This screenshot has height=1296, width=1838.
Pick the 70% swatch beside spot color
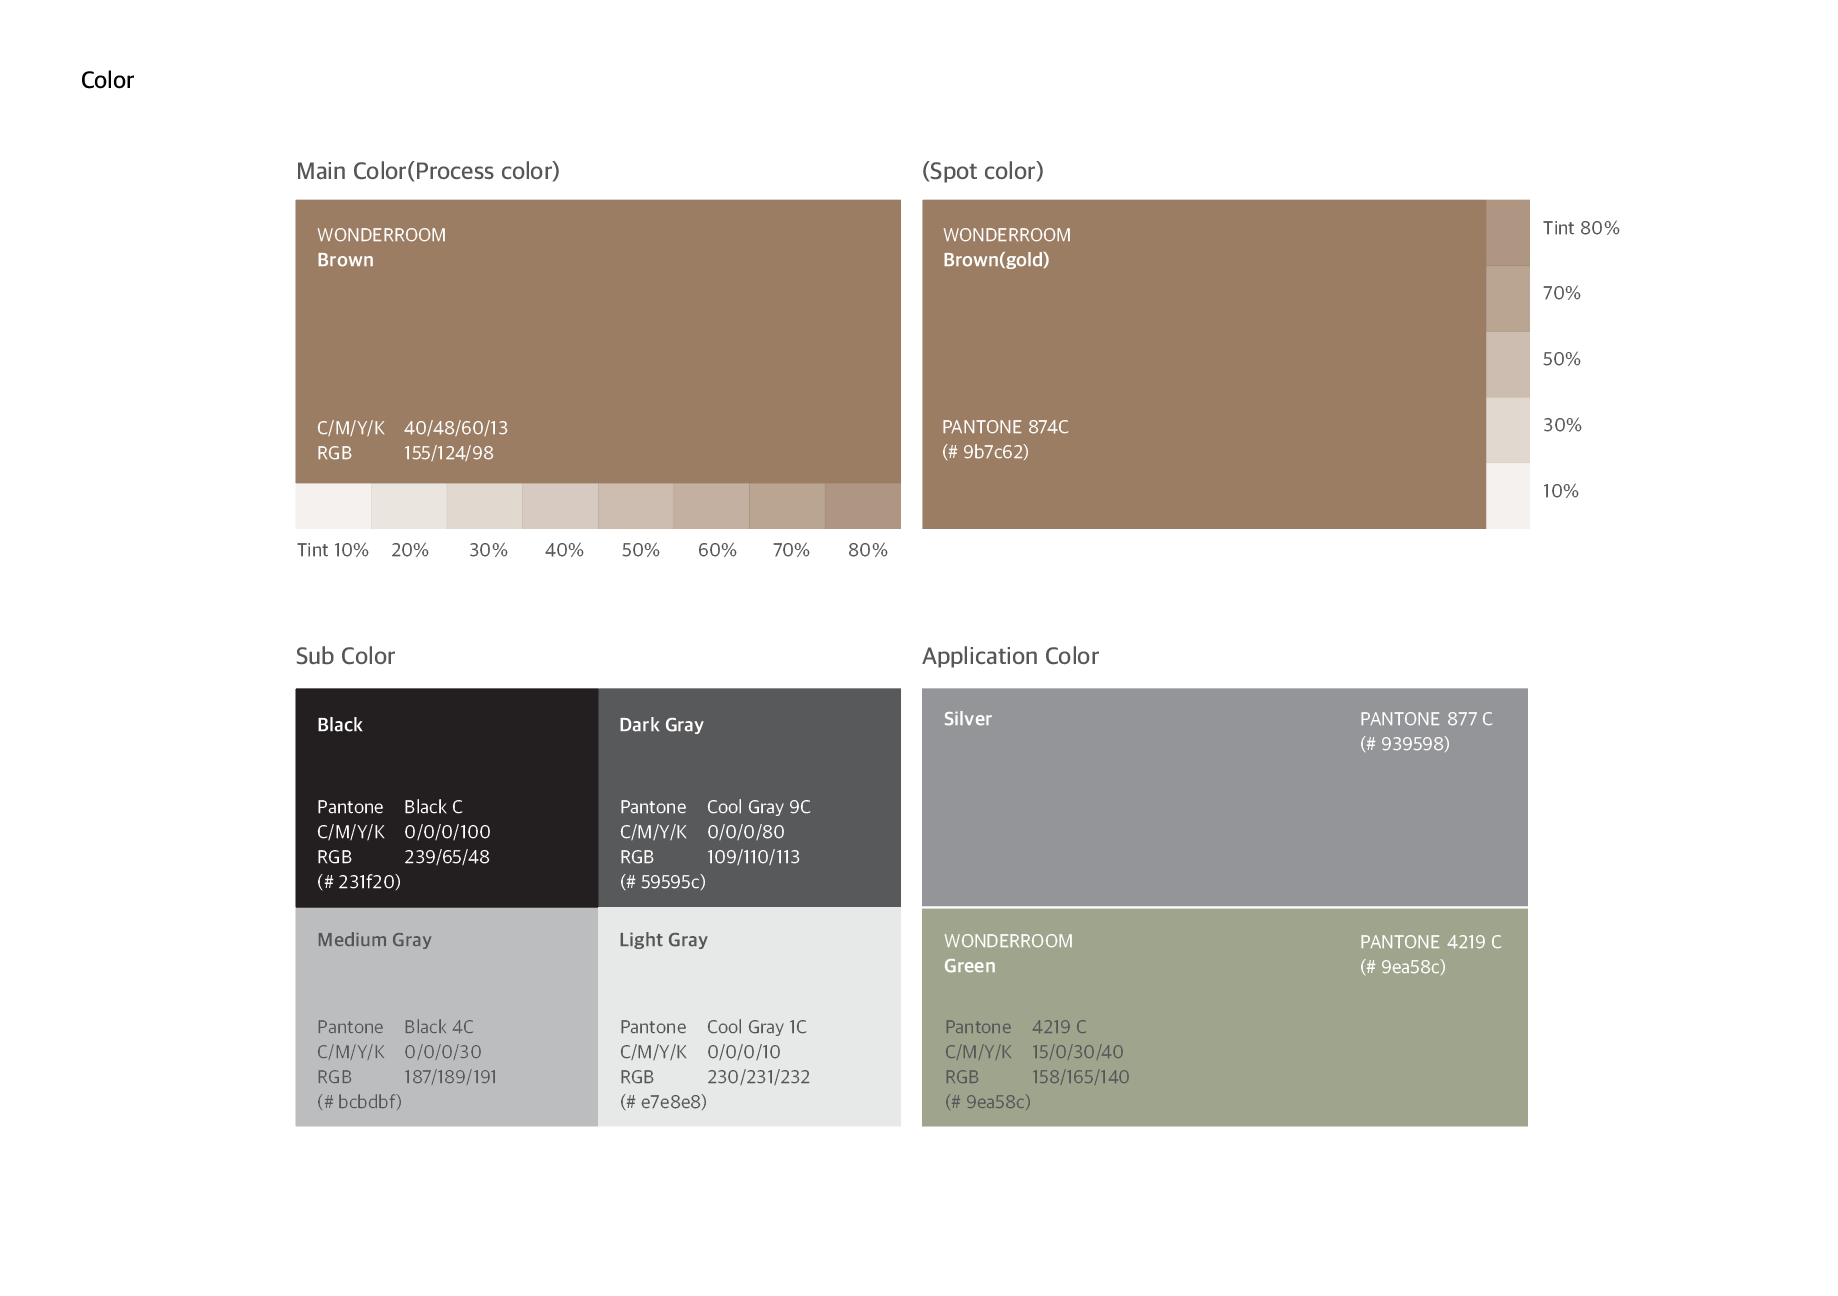(1508, 299)
